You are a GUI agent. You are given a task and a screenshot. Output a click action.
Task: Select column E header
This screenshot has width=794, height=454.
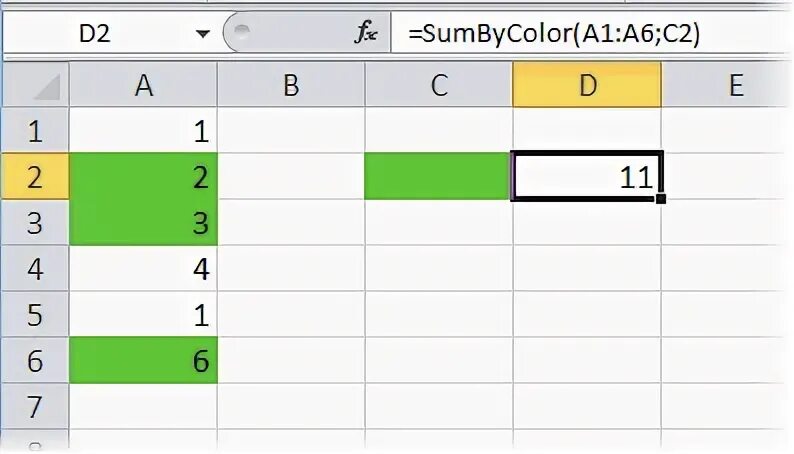[x=727, y=85]
